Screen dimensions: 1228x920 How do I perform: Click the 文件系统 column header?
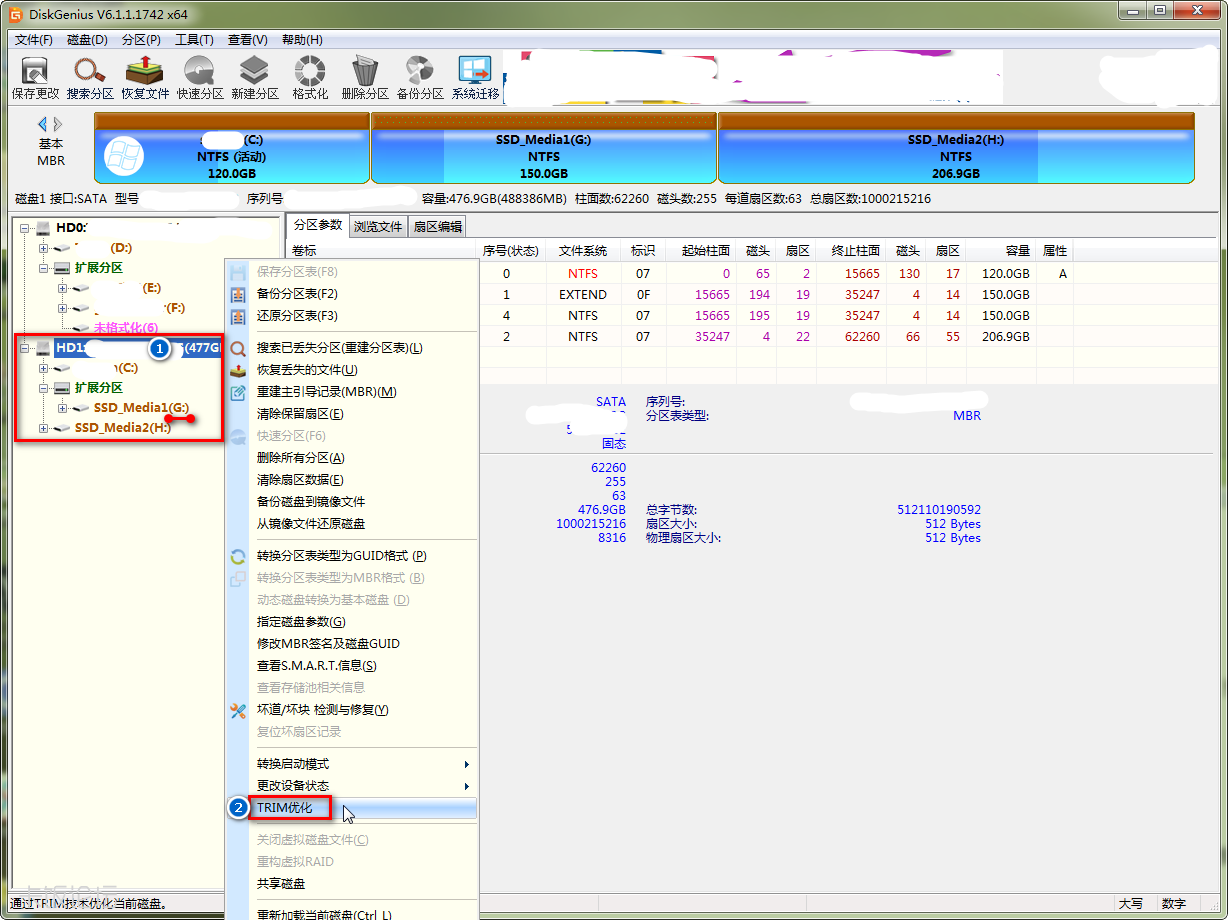pos(583,251)
